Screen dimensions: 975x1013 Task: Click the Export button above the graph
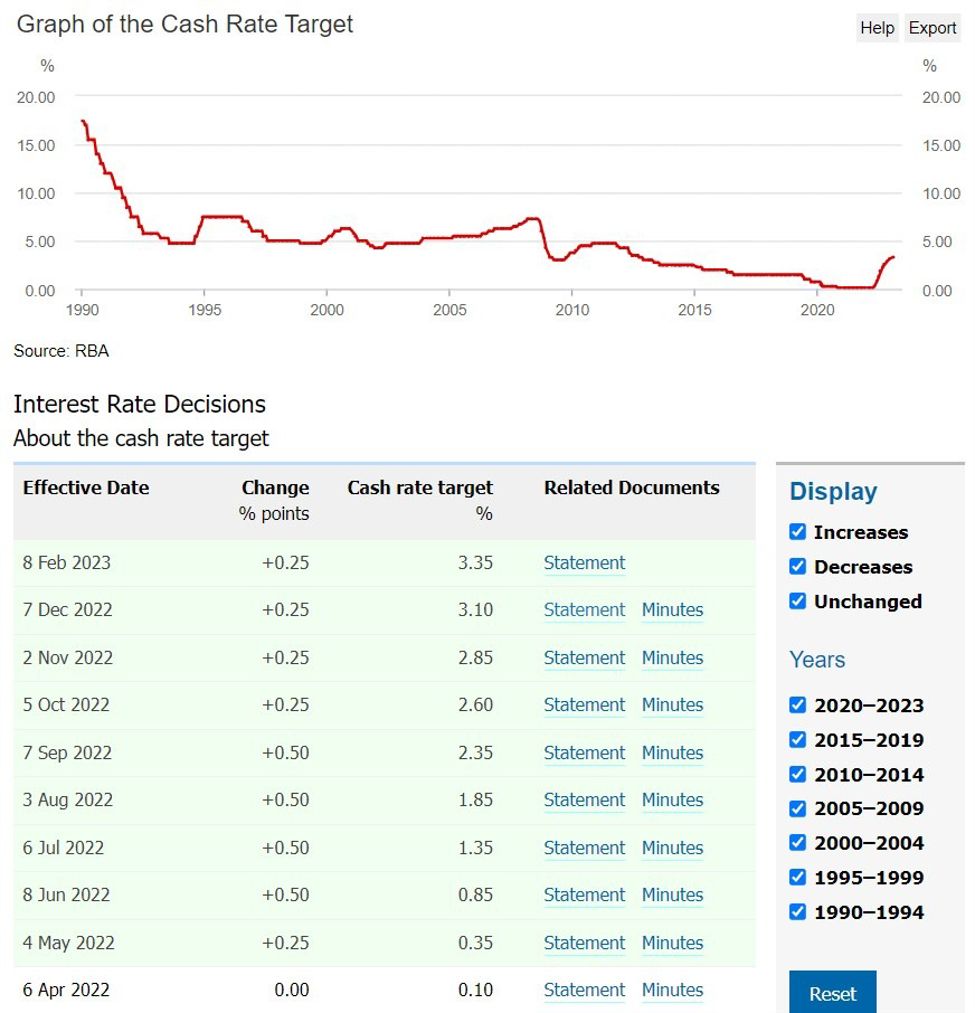[932, 28]
